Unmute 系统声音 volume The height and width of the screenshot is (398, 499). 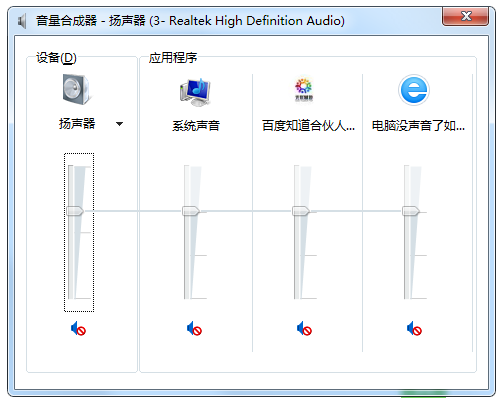click(x=194, y=329)
